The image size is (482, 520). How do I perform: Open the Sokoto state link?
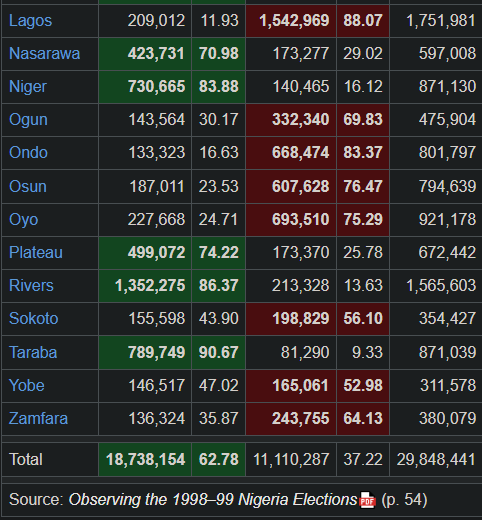[x=34, y=318]
